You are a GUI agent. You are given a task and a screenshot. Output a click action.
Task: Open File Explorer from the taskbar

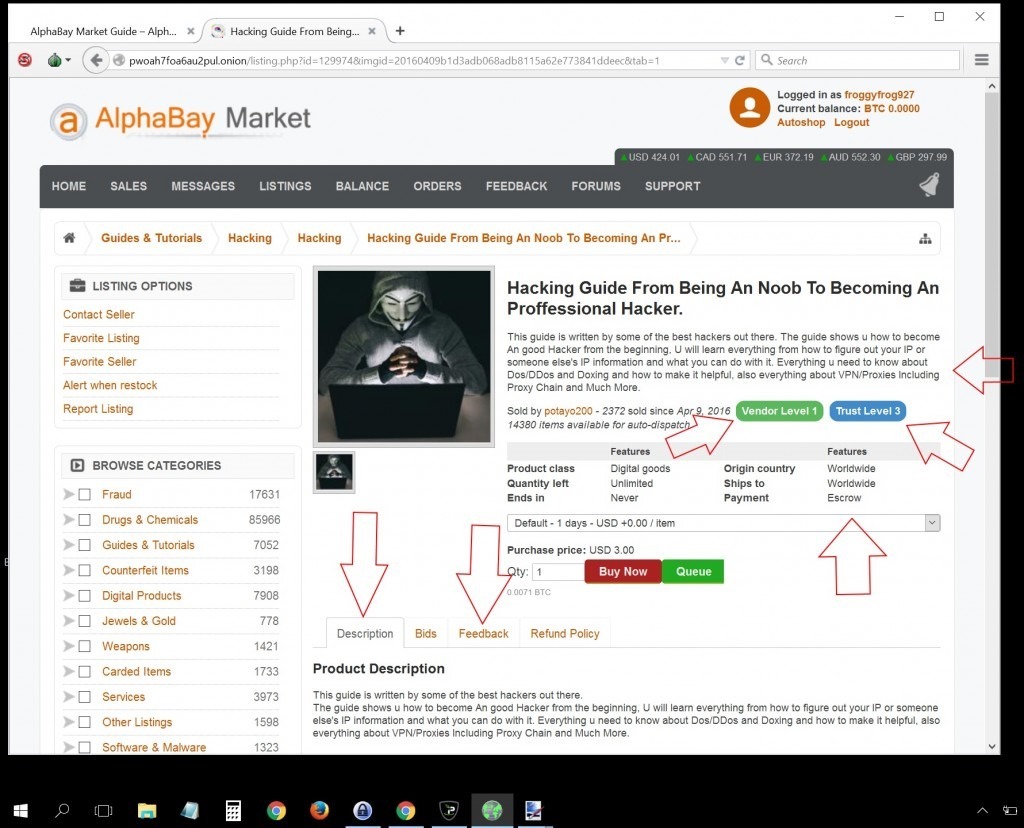pyautogui.click(x=147, y=811)
